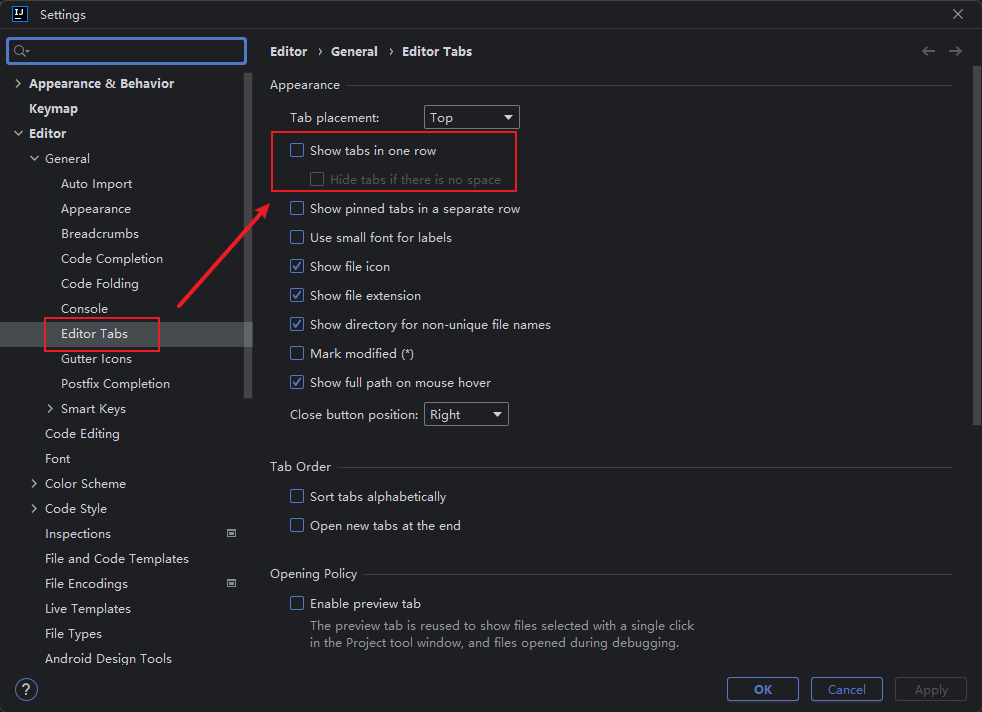The width and height of the screenshot is (982, 712).
Task: Uncheck Show file icon
Action: coord(297,266)
